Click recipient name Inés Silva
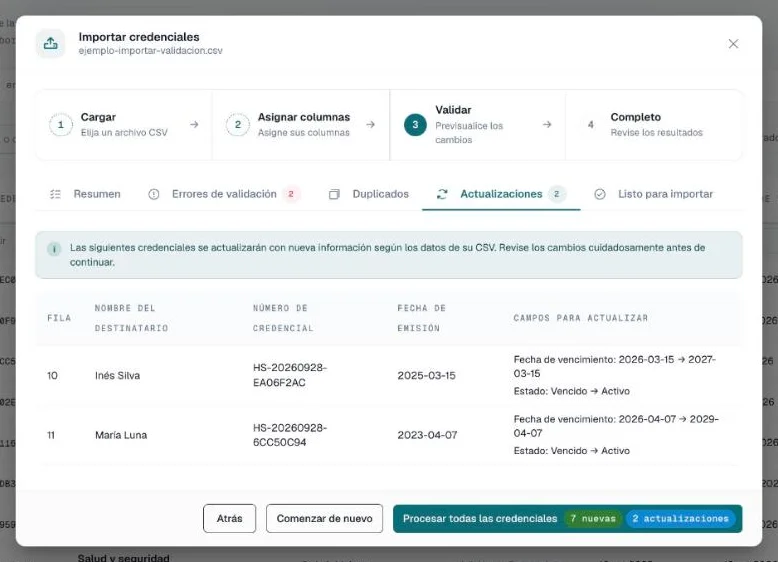Screen dimensions: 778x562 (x=117, y=375)
